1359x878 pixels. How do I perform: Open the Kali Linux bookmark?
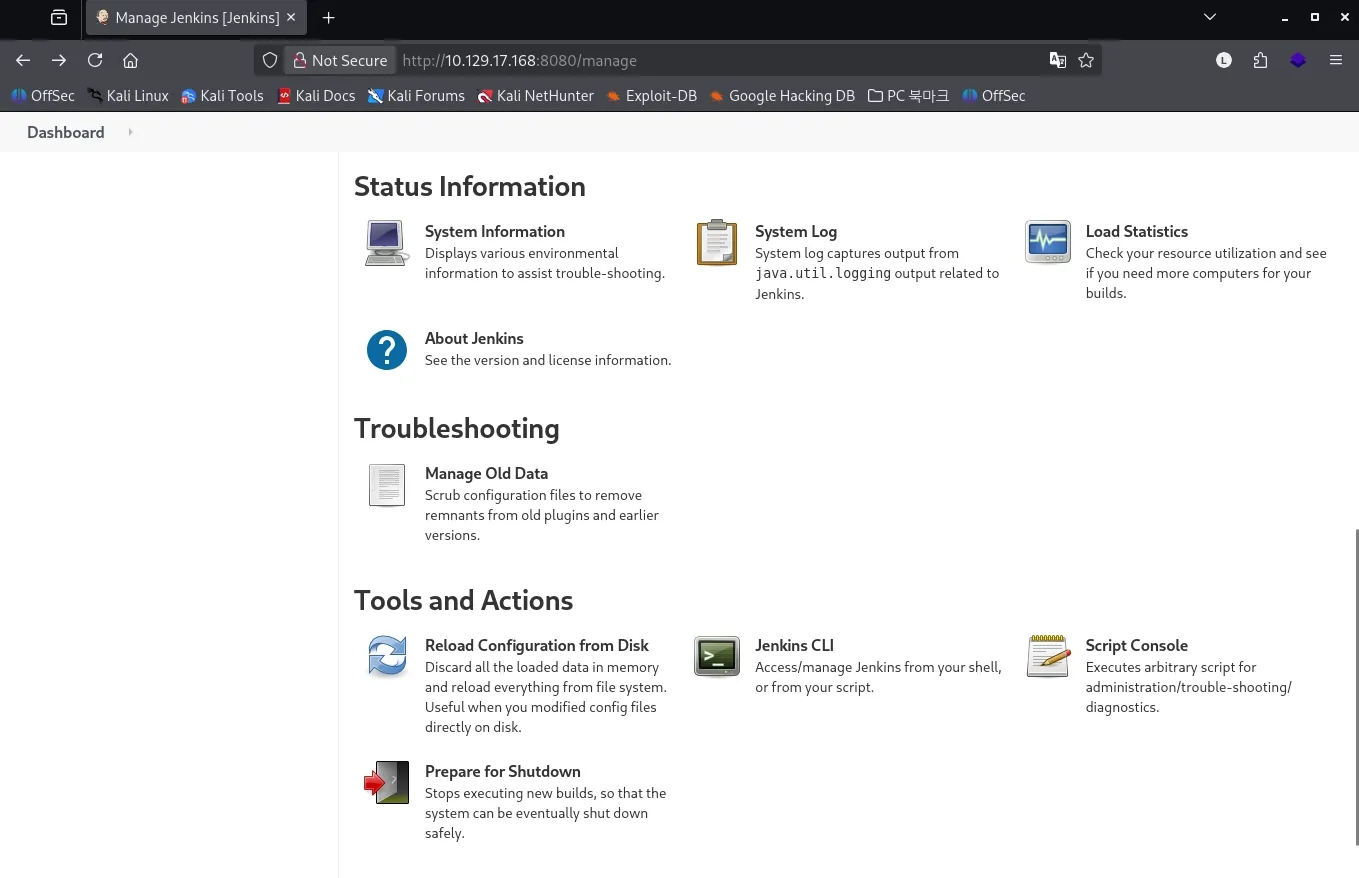[x=128, y=96]
